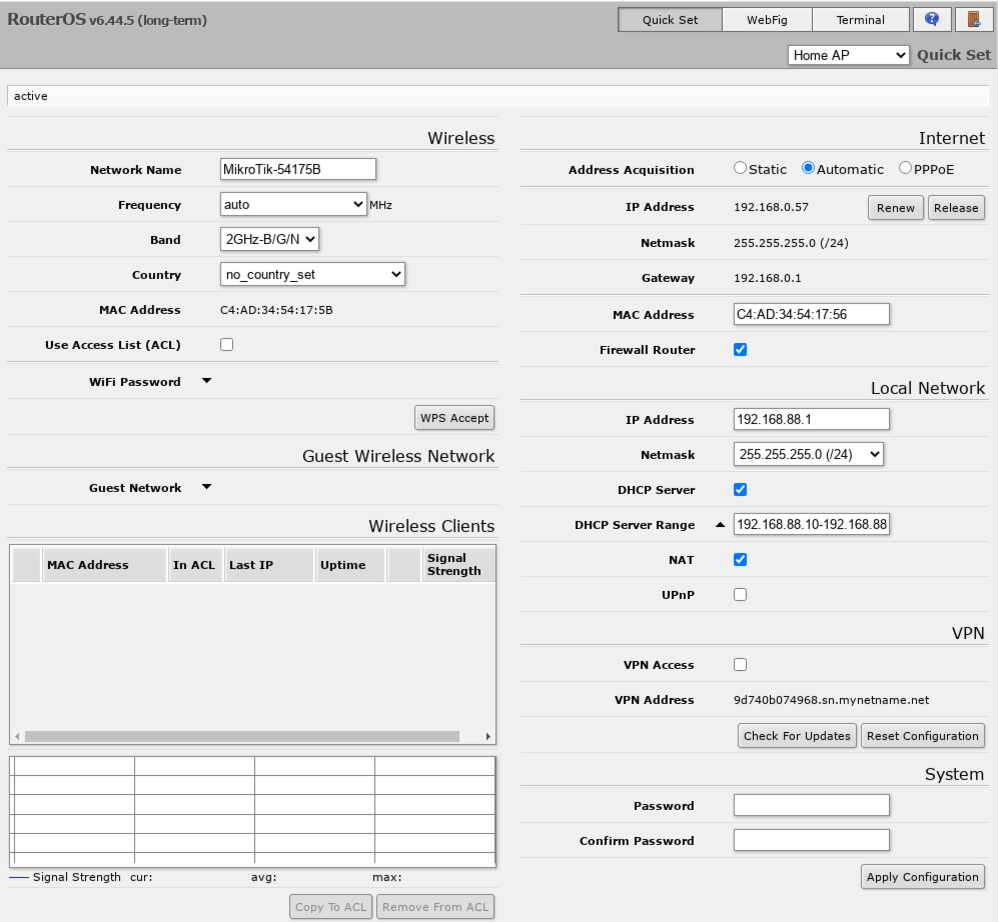Click the RouterOS v6.44.5 title text
This screenshot has width=998, height=922.
107,20
